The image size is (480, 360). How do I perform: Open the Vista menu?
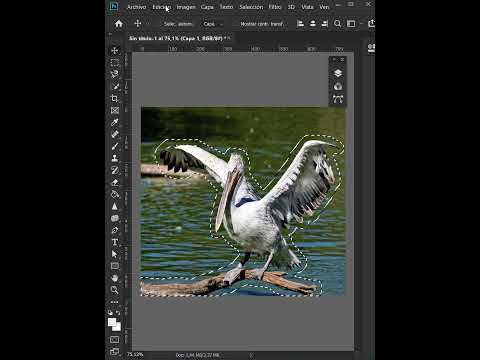307,7
